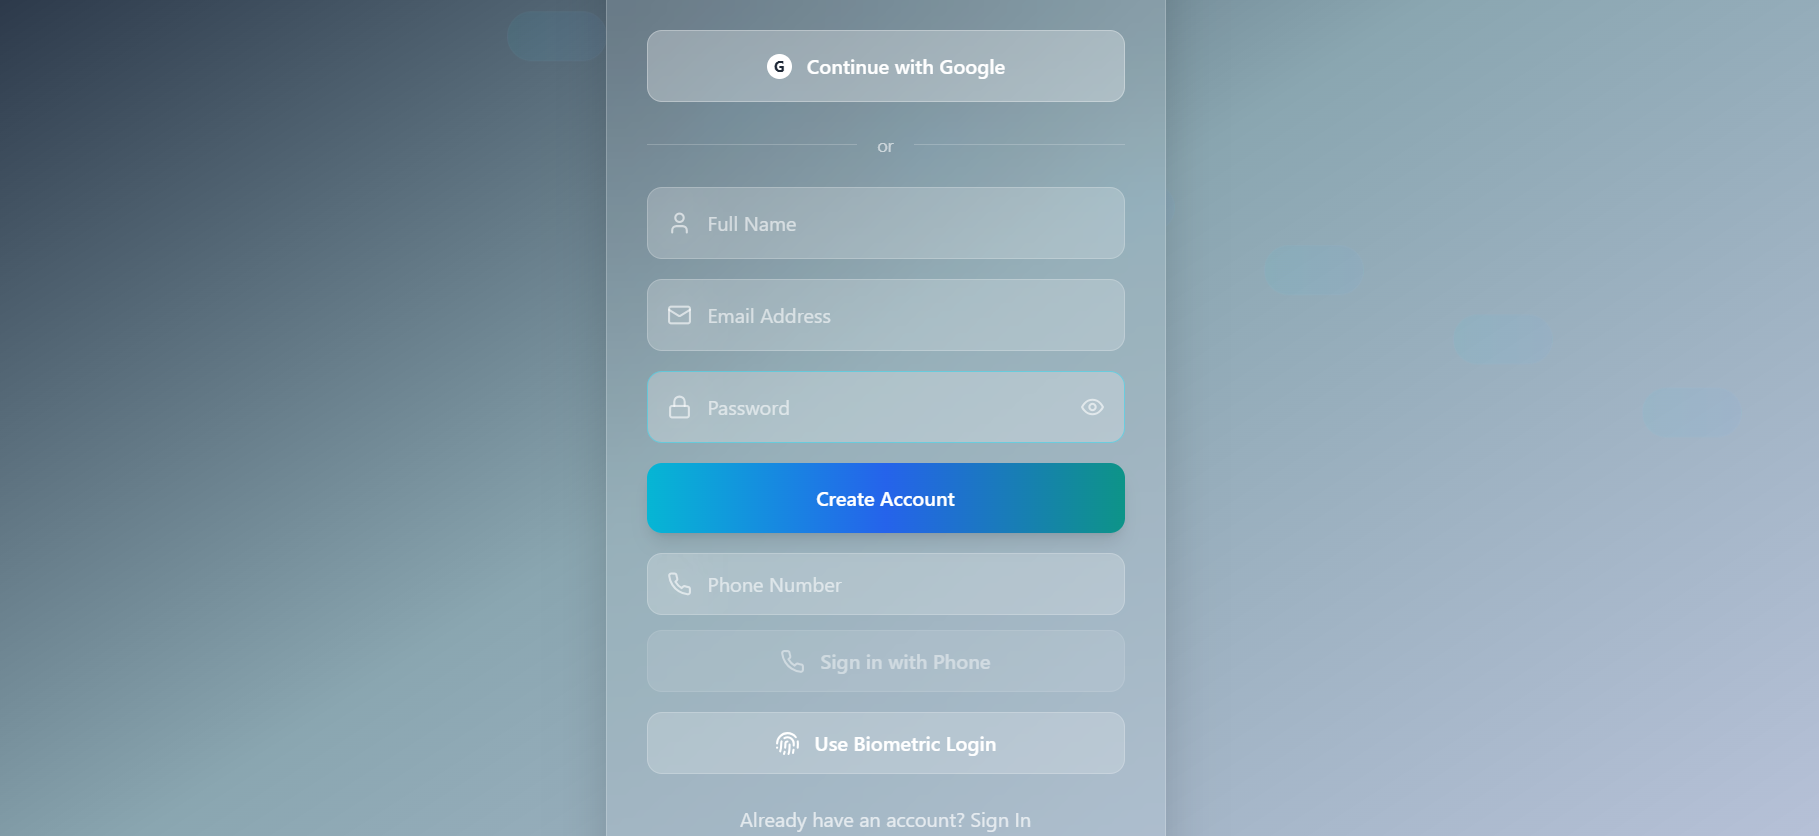
Task: Click the person icon in Full Name field
Action: coord(679,223)
